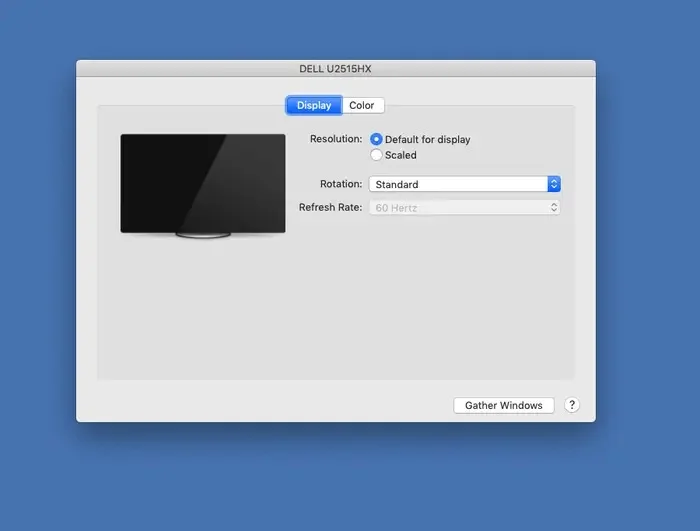700x531 pixels.
Task: Click empty gray area beneath the monitor image
Action: click(x=202, y=310)
